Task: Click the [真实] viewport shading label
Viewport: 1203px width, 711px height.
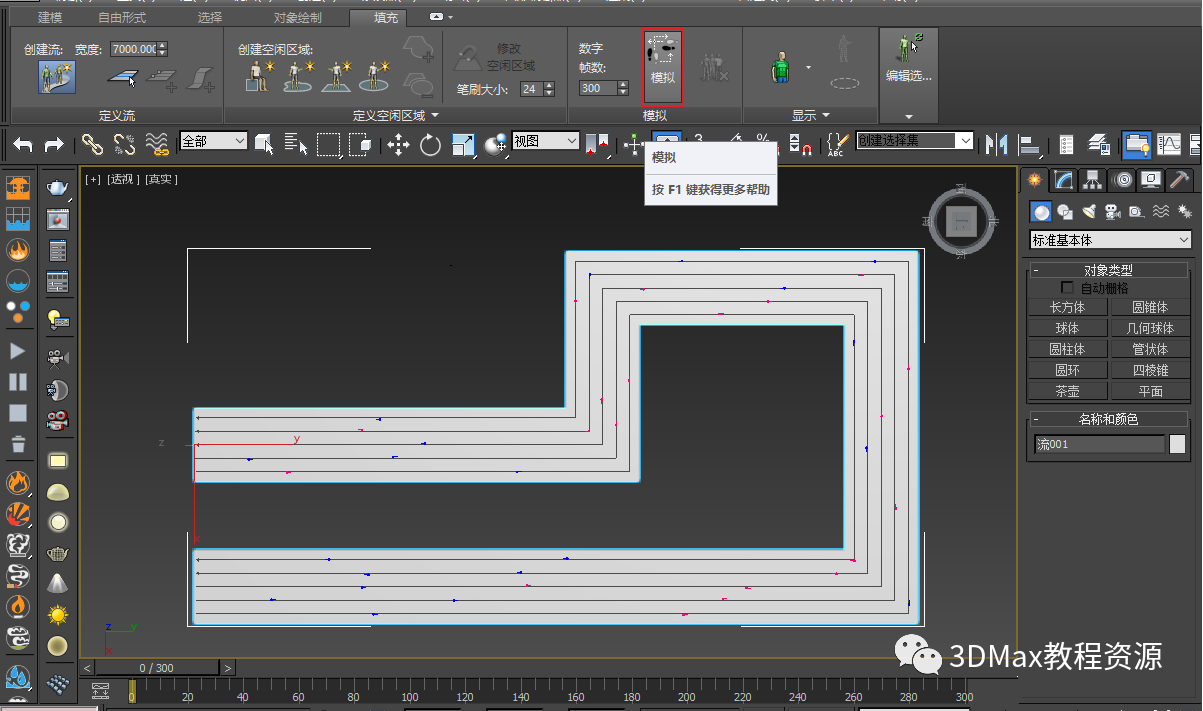Action: (x=160, y=179)
